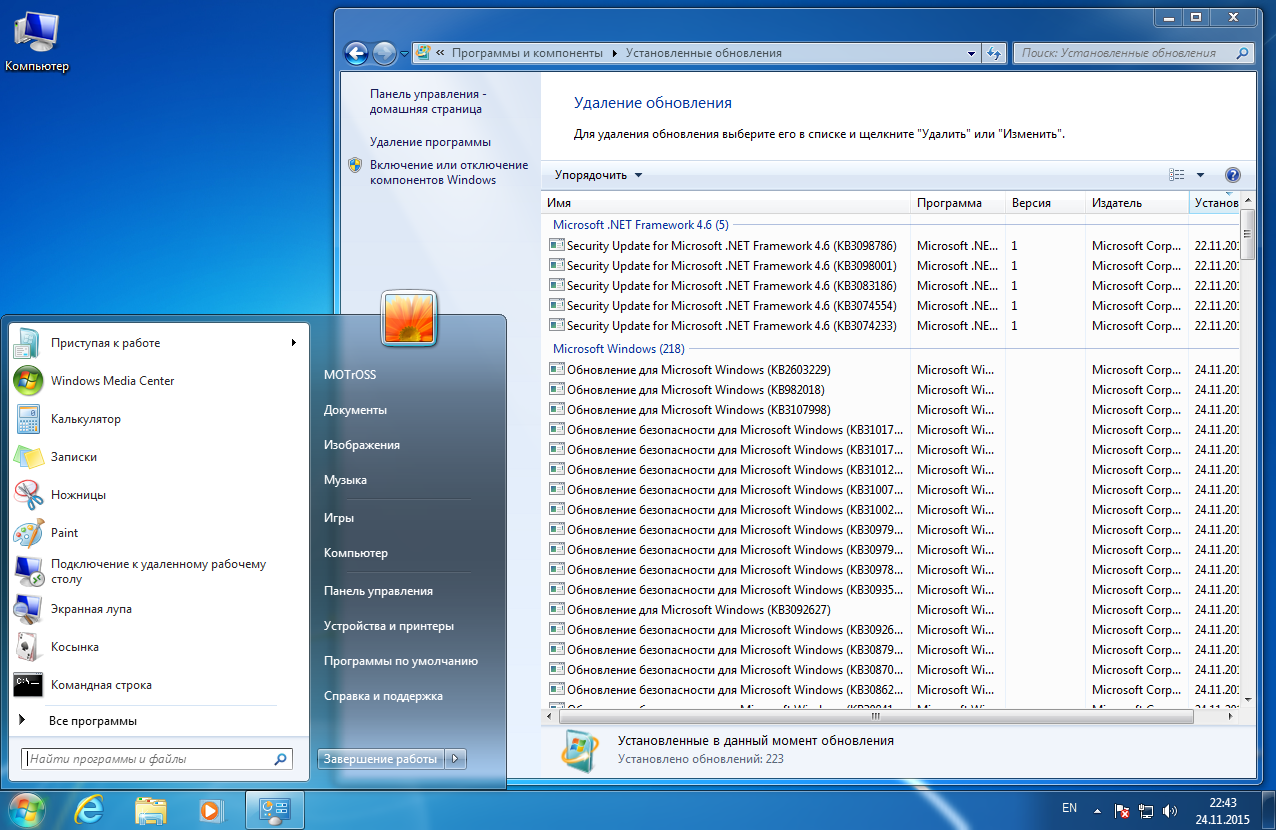Open Музыка from Start menu

pos(345,480)
